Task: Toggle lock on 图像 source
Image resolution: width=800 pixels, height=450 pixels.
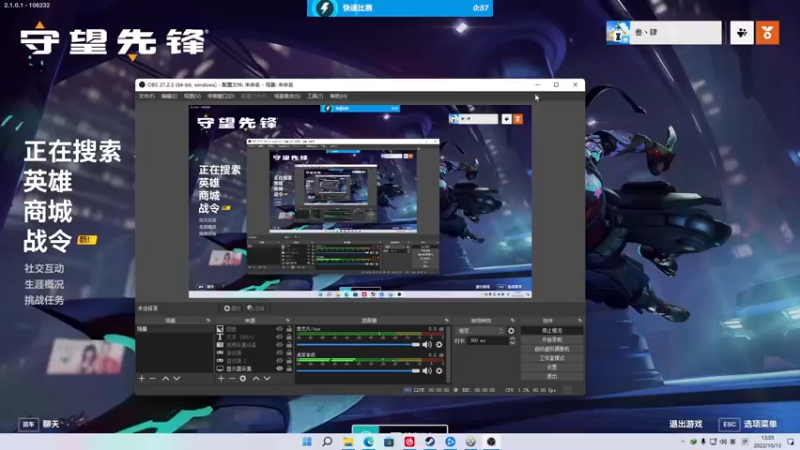Action: coord(289,329)
